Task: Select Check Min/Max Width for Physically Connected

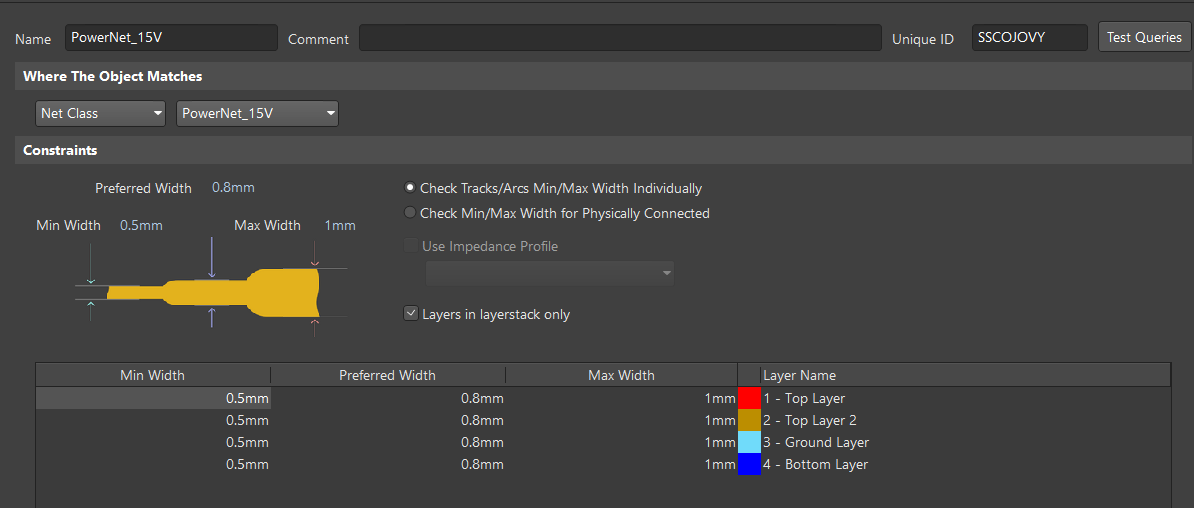Action: pos(410,213)
